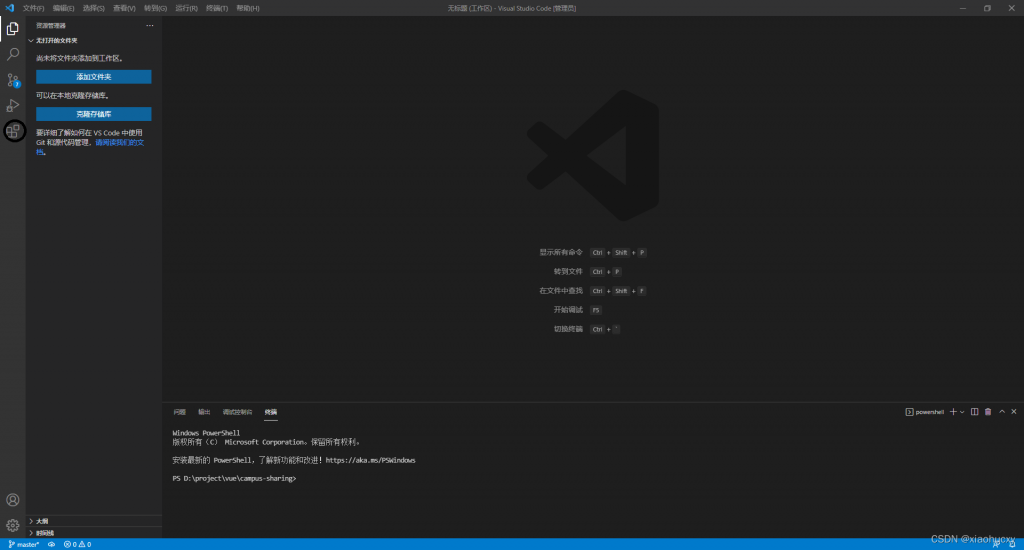This screenshot has height=550, width=1024.
Task: Open terminal launch profile dropdown arrow
Action: pyautogui.click(x=962, y=412)
